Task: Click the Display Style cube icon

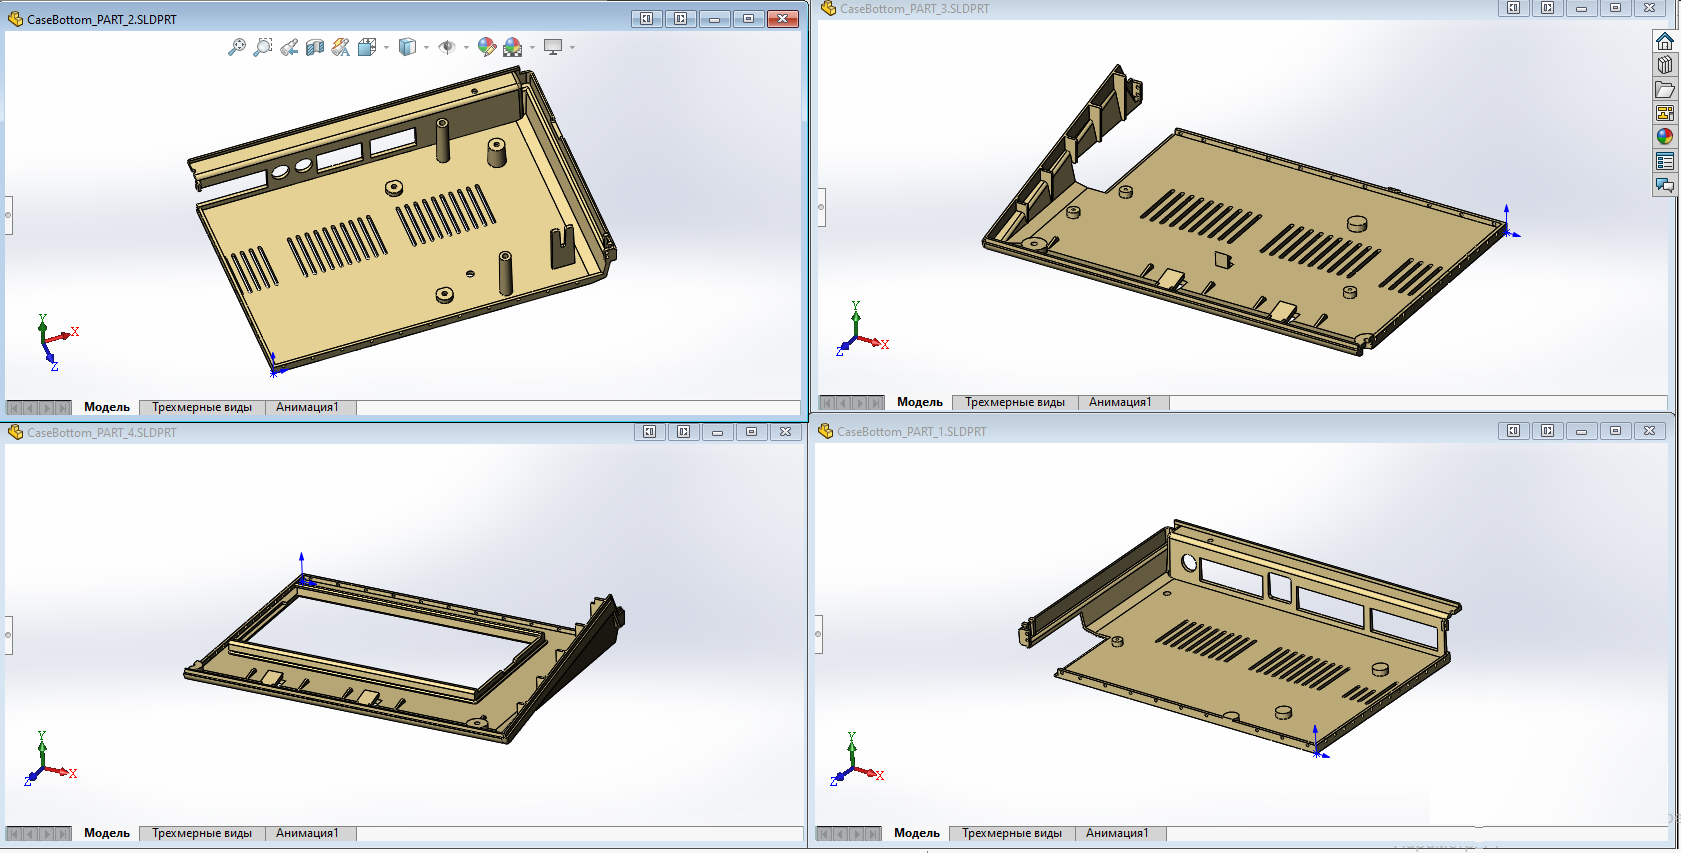Action: pos(407,47)
